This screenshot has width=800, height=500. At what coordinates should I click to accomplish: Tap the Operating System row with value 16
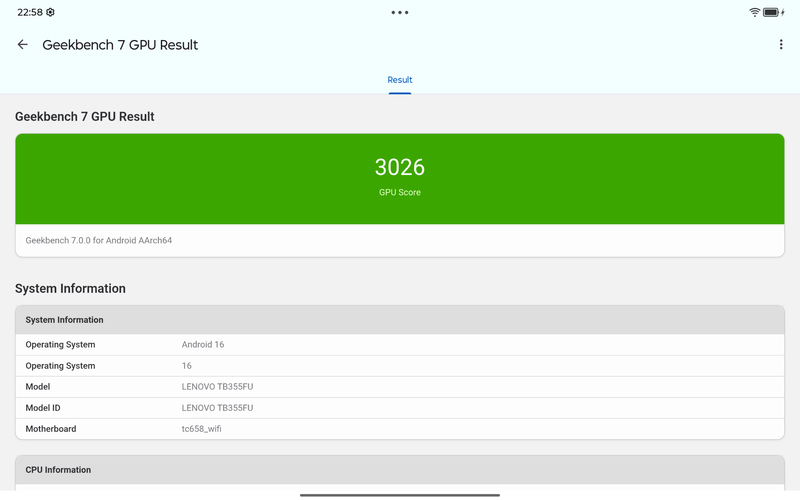point(399,366)
